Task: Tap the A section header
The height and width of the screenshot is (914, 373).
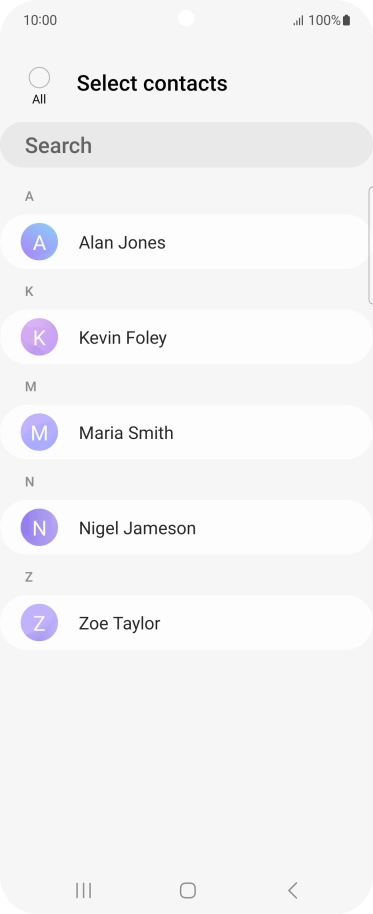Action: pos(29,196)
